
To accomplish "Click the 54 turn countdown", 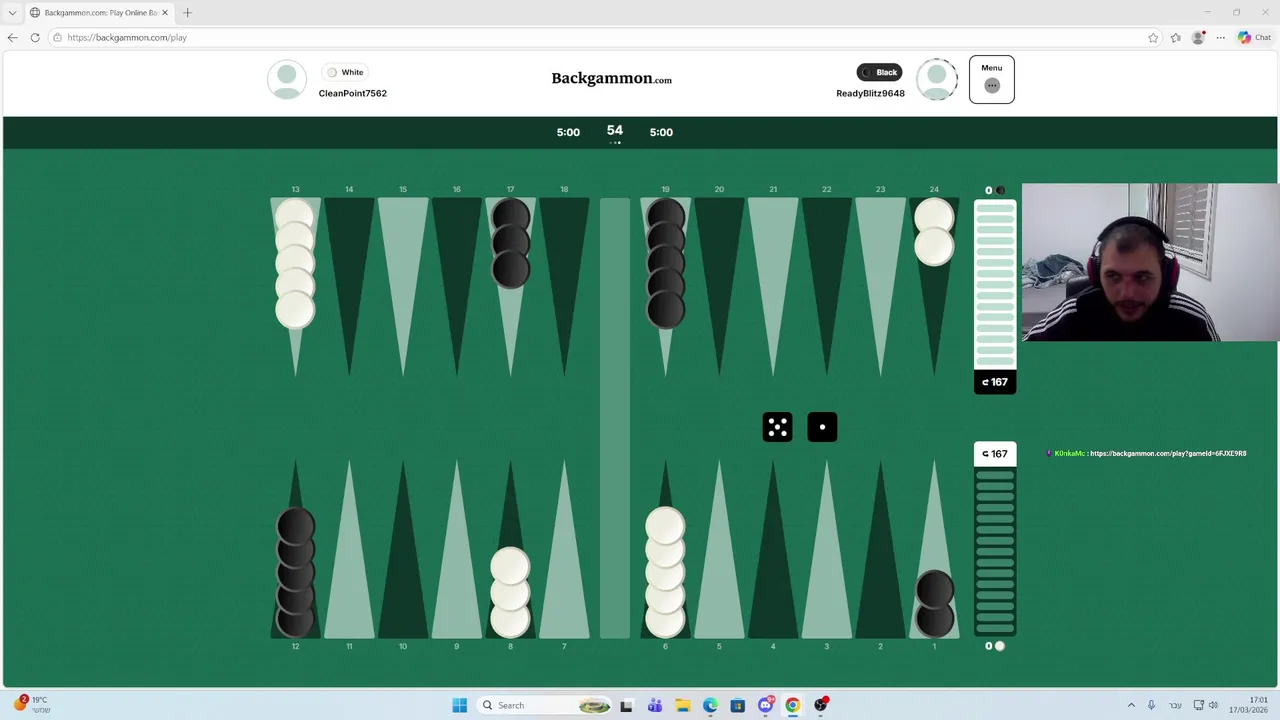I will click(615, 131).
